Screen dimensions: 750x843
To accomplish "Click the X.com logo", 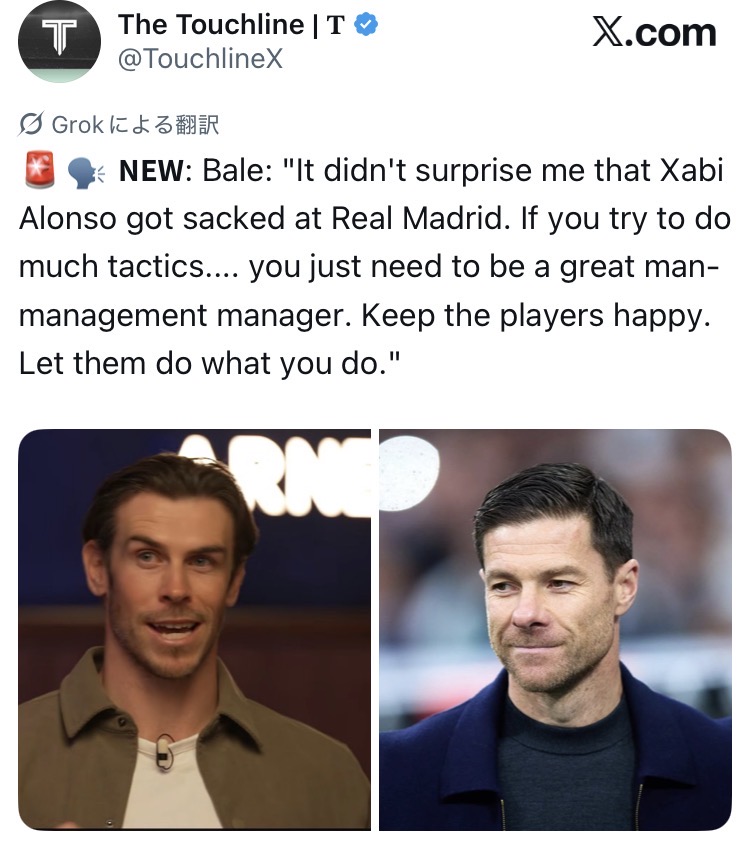I will click(654, 33).
